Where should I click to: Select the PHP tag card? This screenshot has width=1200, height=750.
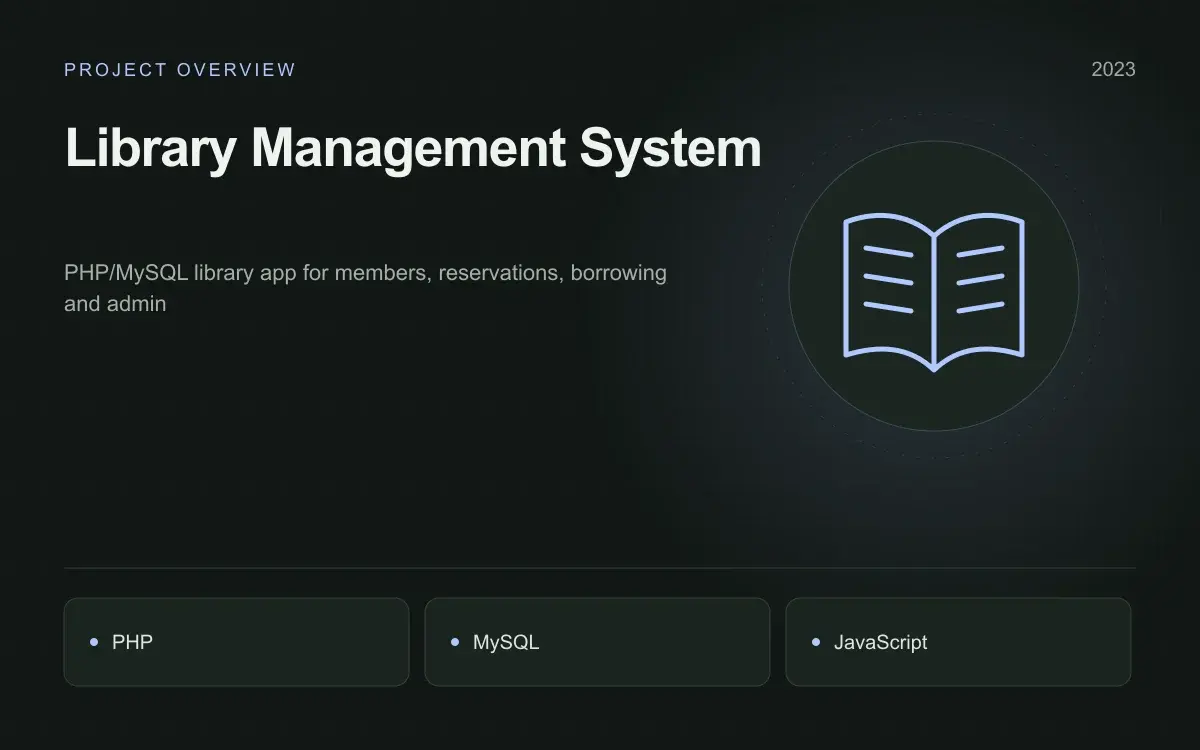(x=236, y=642)
